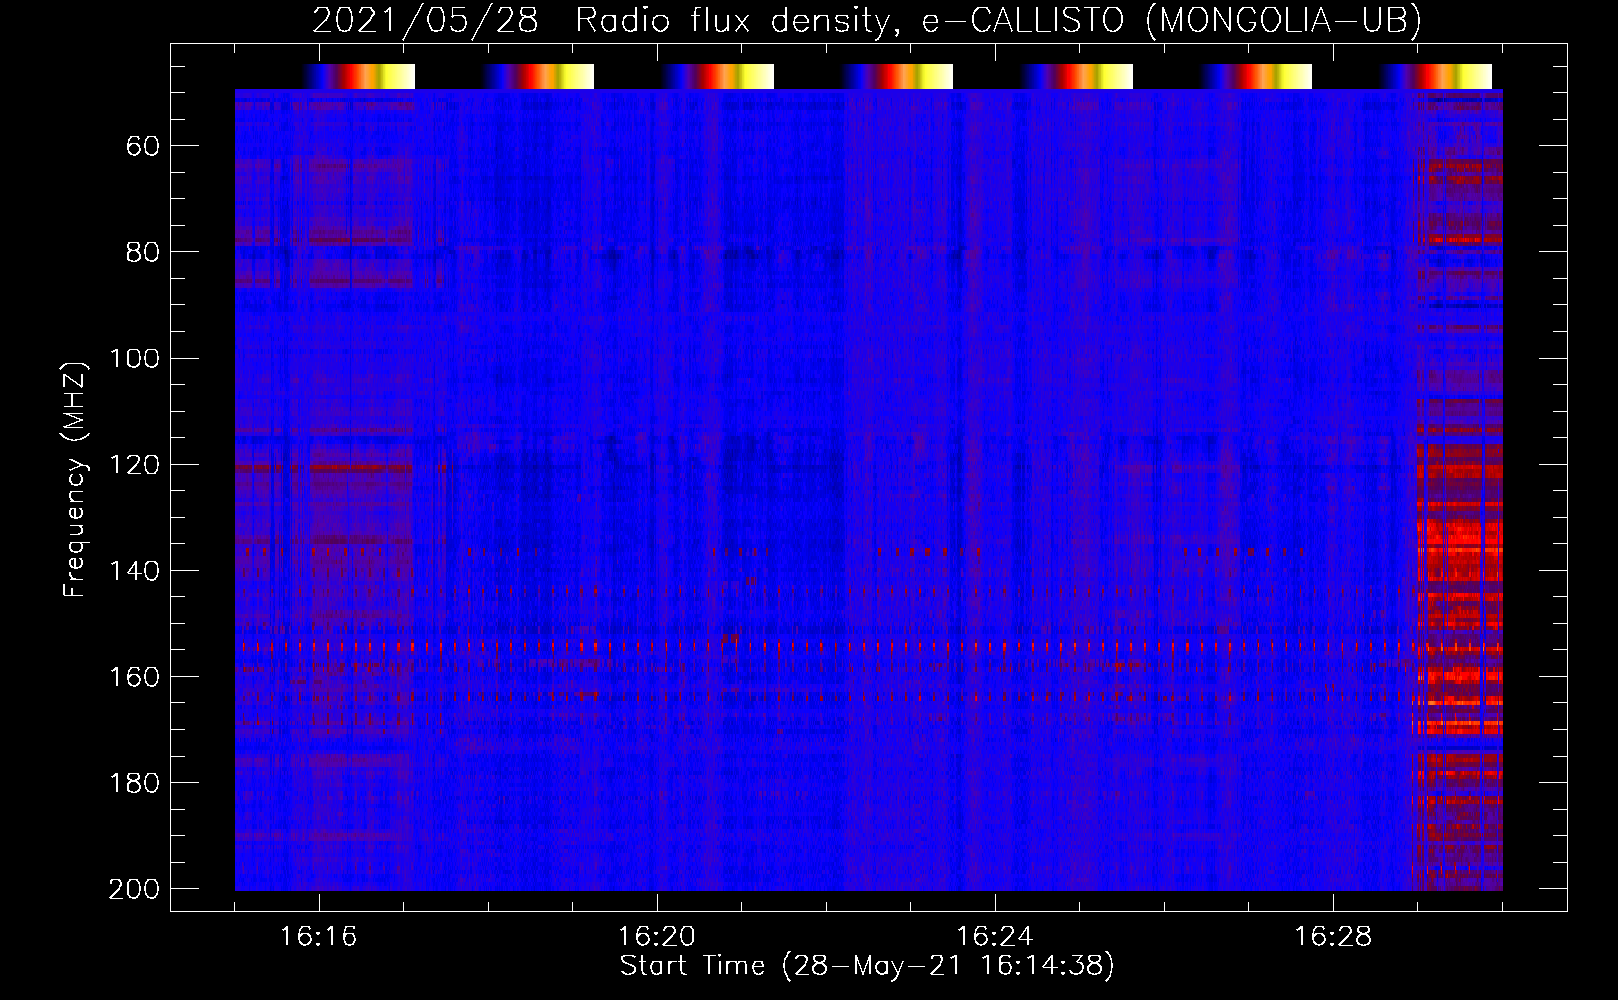
Task: Click the 60 frequency axis label
Action: coord(143,147)
